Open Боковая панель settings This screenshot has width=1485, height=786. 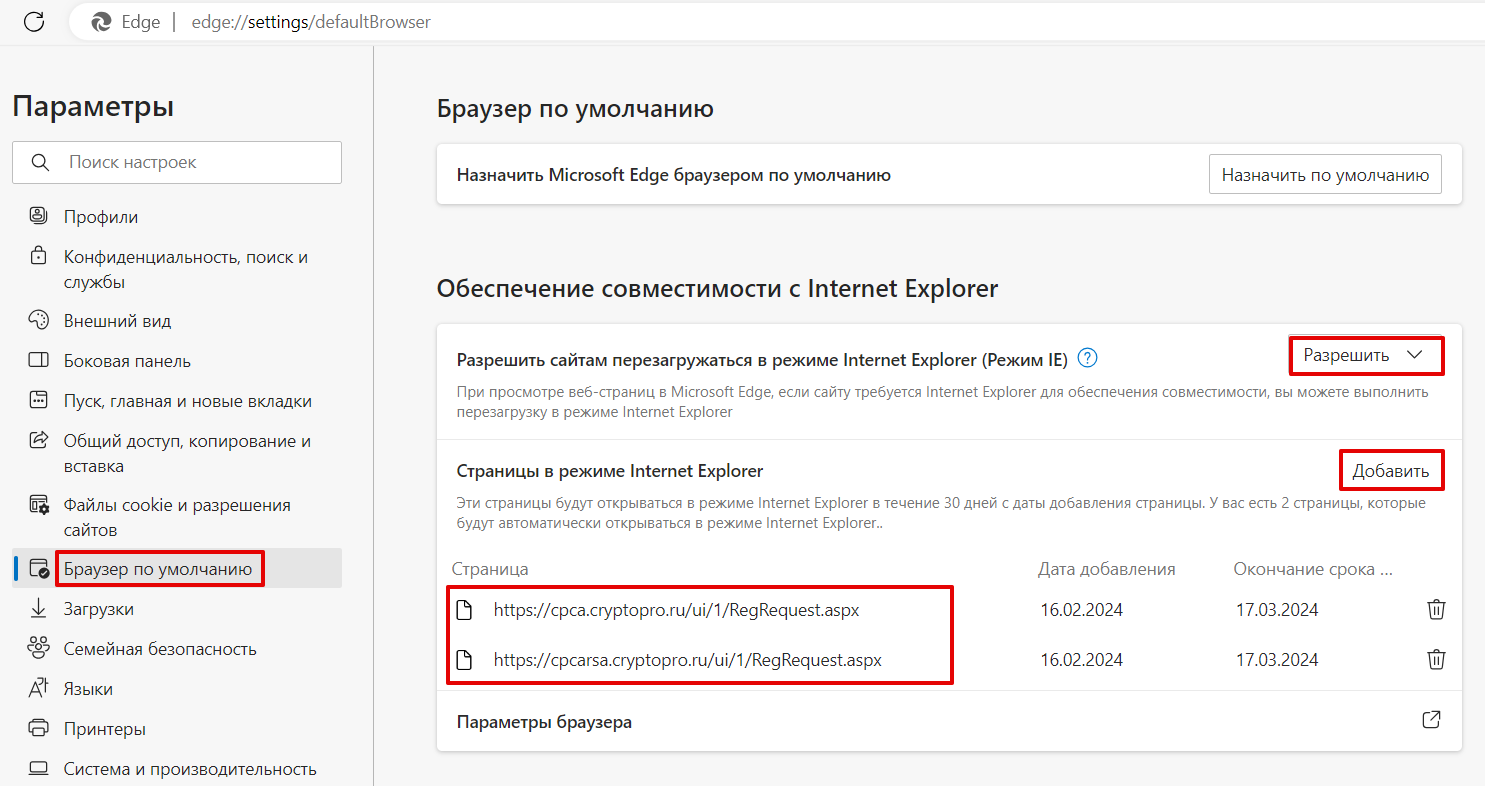tap(127, 361)
